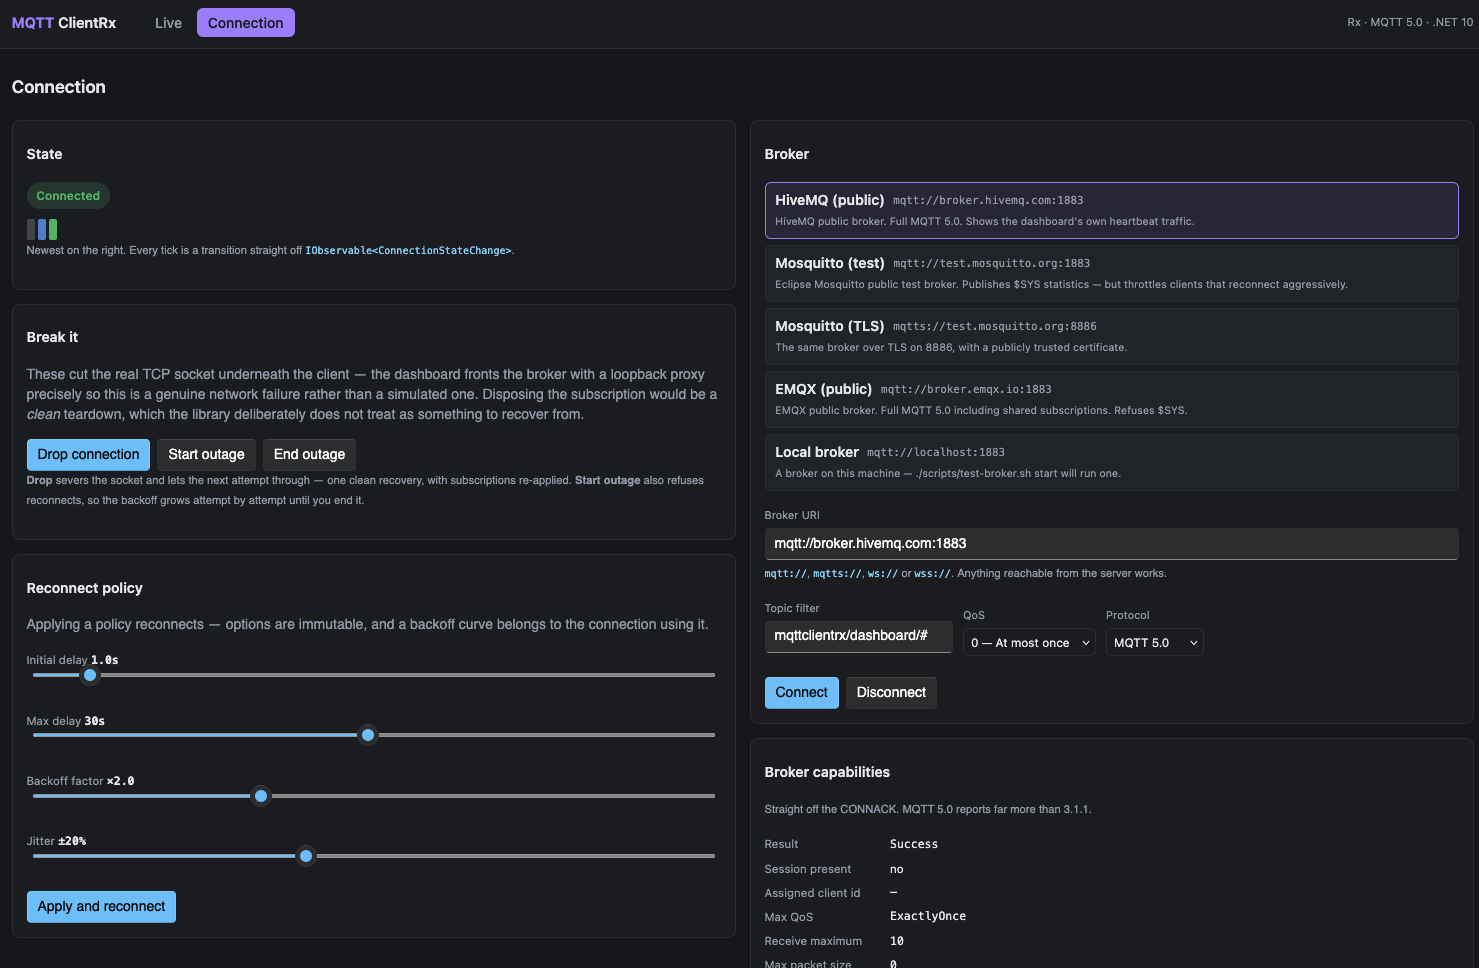Click the MQTT ClientRx logo title
The height and width of the screenshot is (968, 1479).
click(64, 23)
